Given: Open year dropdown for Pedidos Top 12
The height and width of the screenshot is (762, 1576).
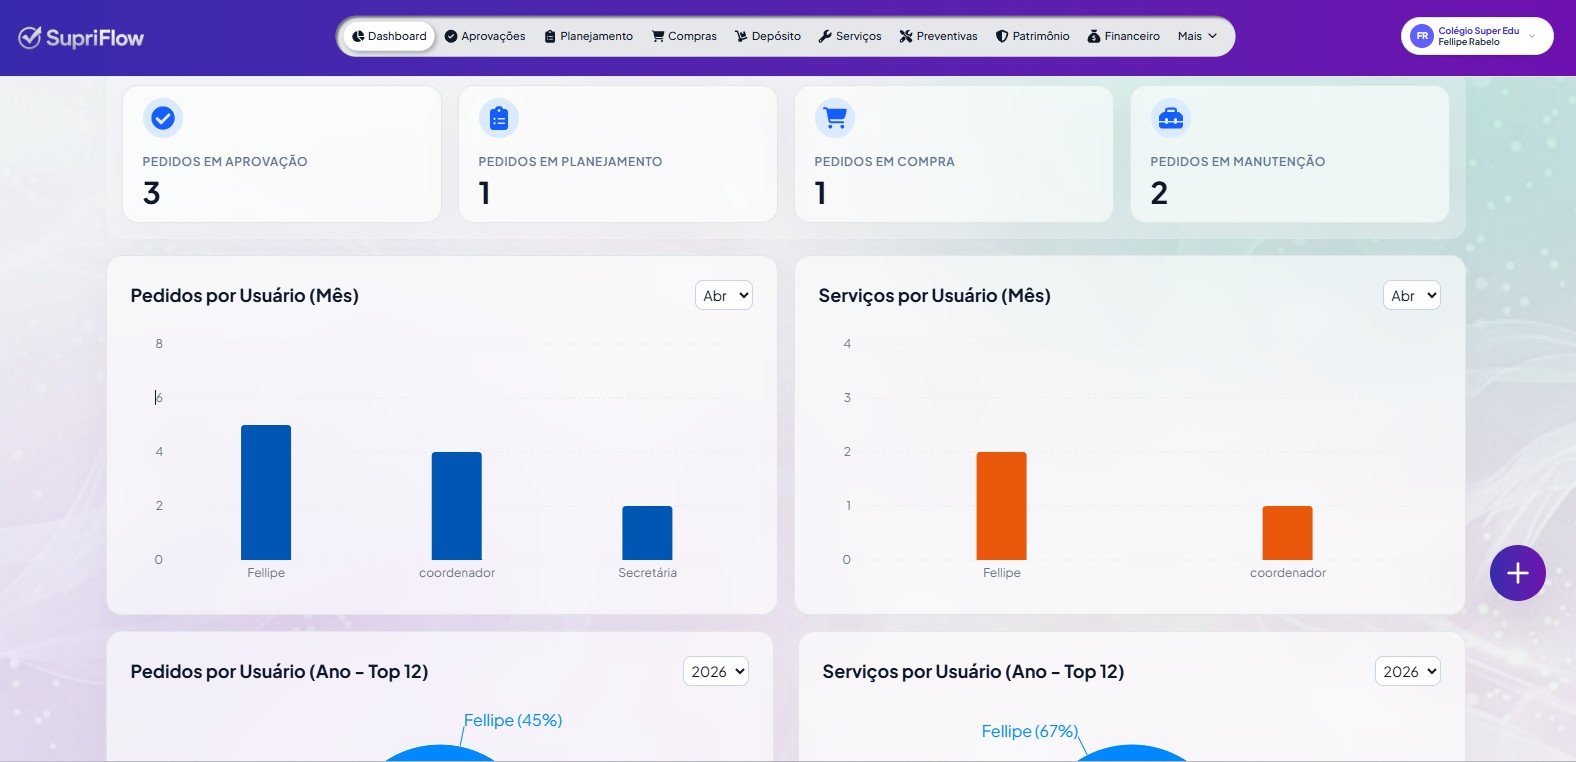Looking at the screenshot, I should [x=716, y=672].
